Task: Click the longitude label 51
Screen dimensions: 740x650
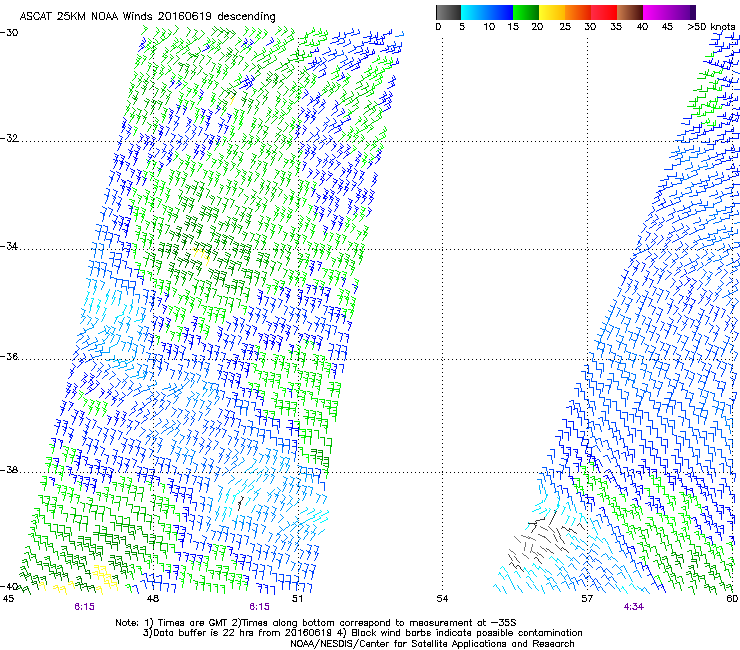Action: click(297, 599)
